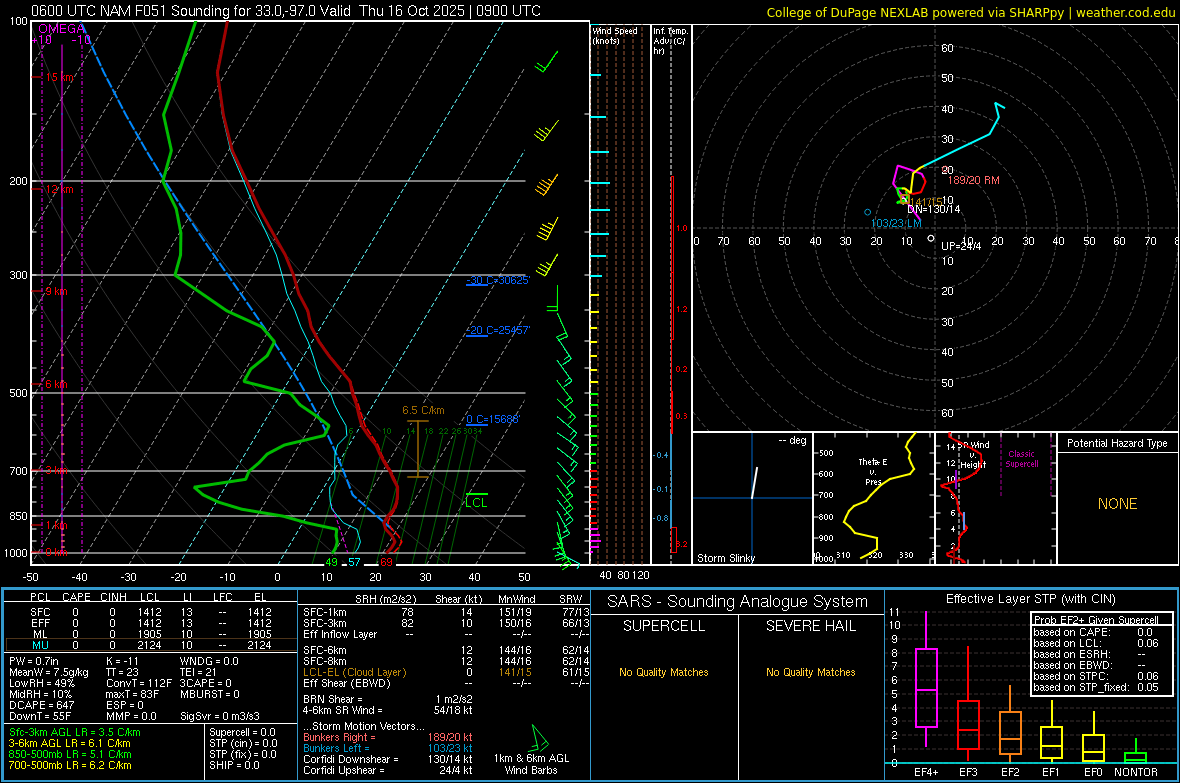The width and height of the screenshot is (1180, 783).
Task: Click the surface temperature value 69
Action: pyautogui.click(x=386, y=562)
